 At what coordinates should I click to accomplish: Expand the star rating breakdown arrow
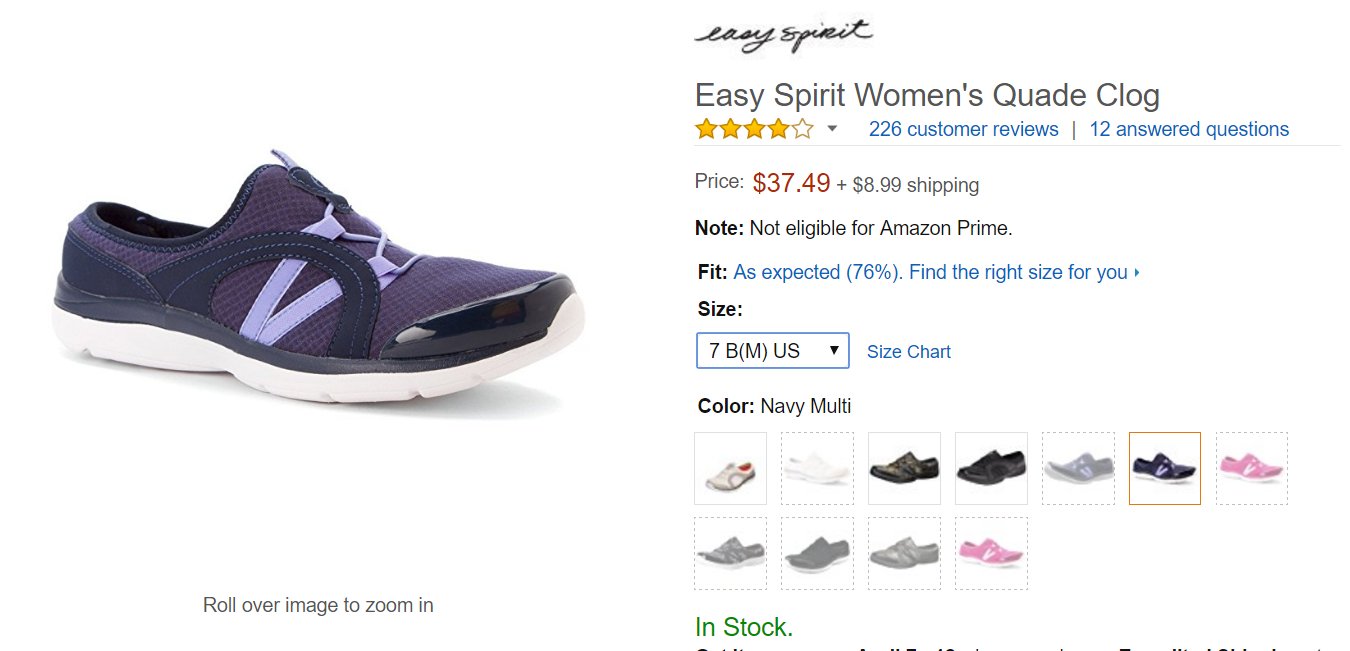pos(832,129)
